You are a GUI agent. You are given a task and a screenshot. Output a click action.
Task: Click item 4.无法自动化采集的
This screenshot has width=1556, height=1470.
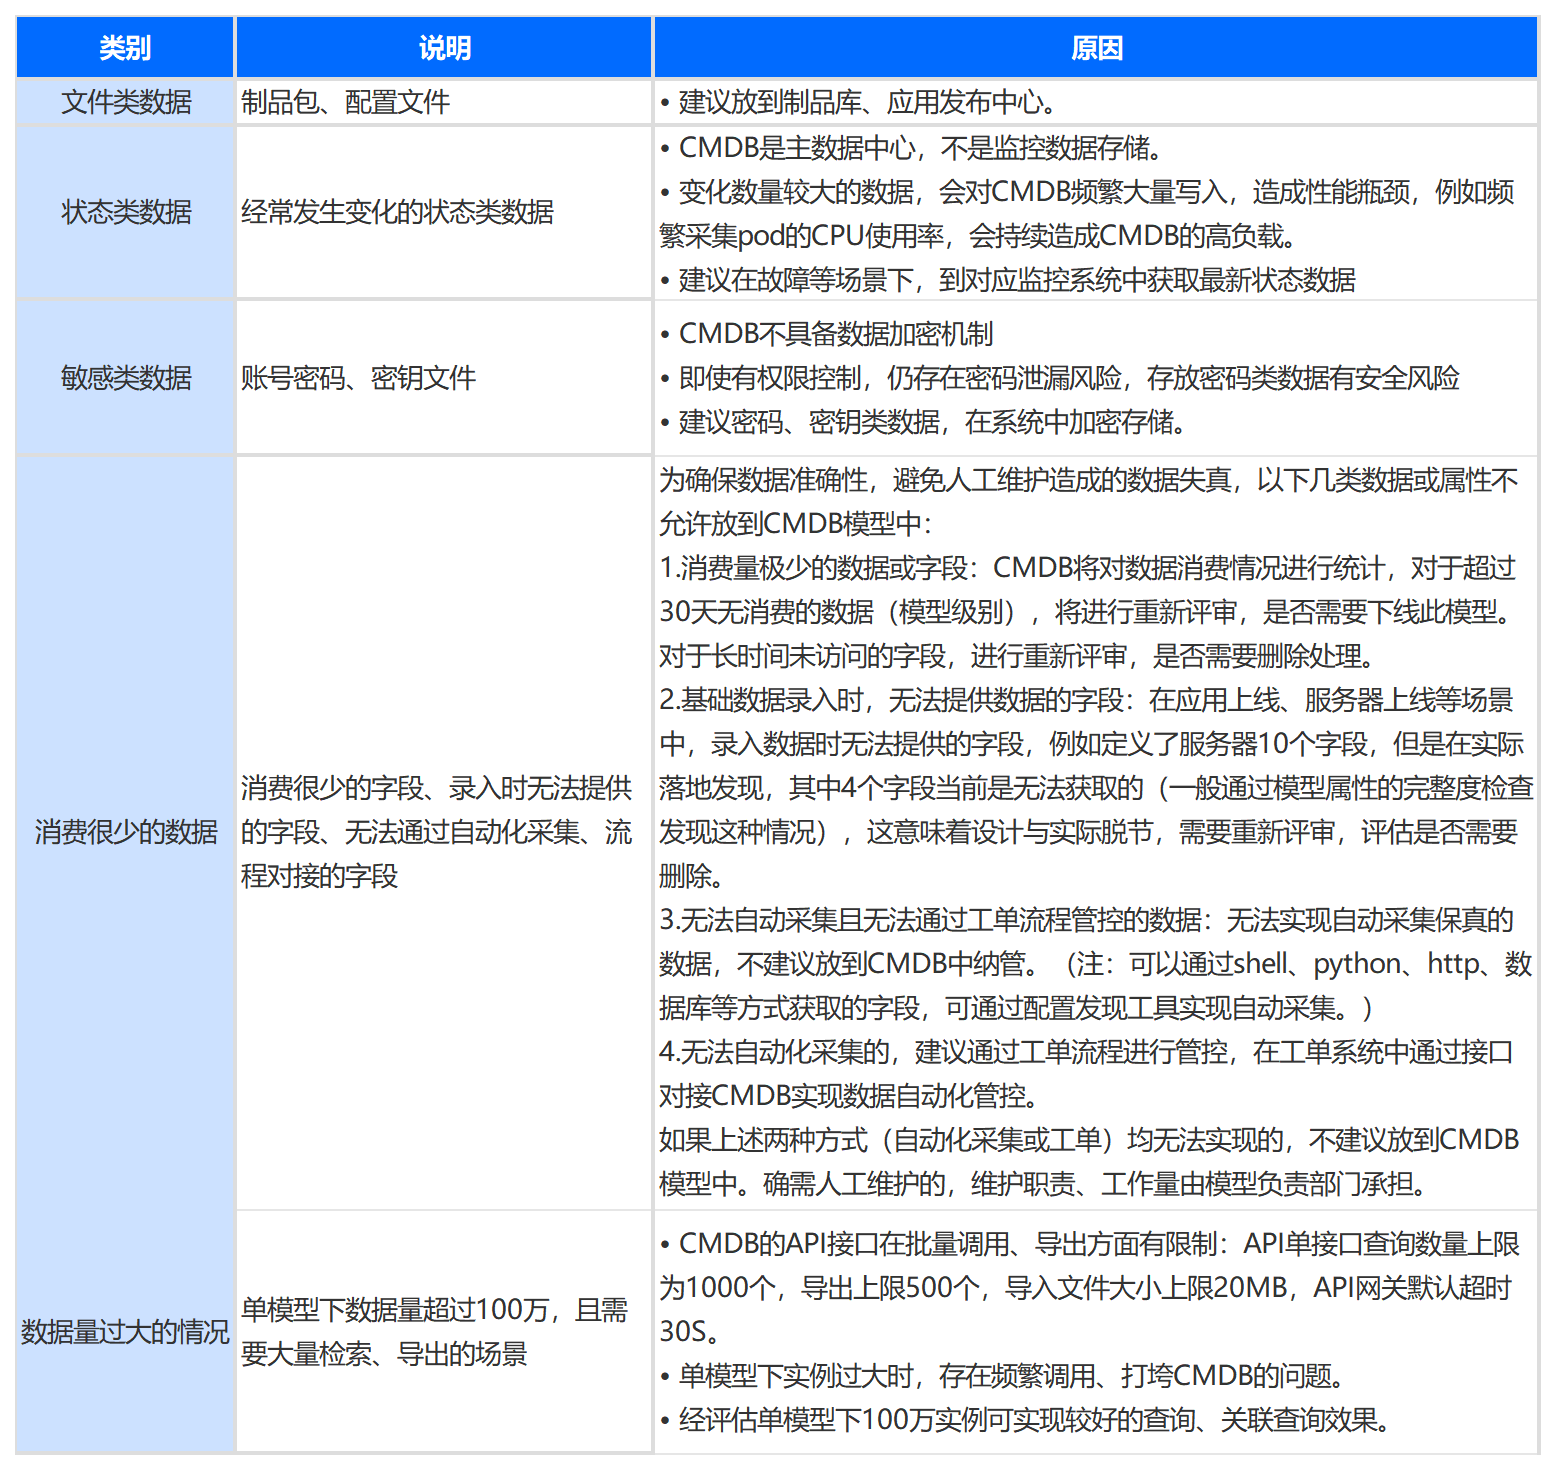pyautogui.click(x=1088, y=1074)
